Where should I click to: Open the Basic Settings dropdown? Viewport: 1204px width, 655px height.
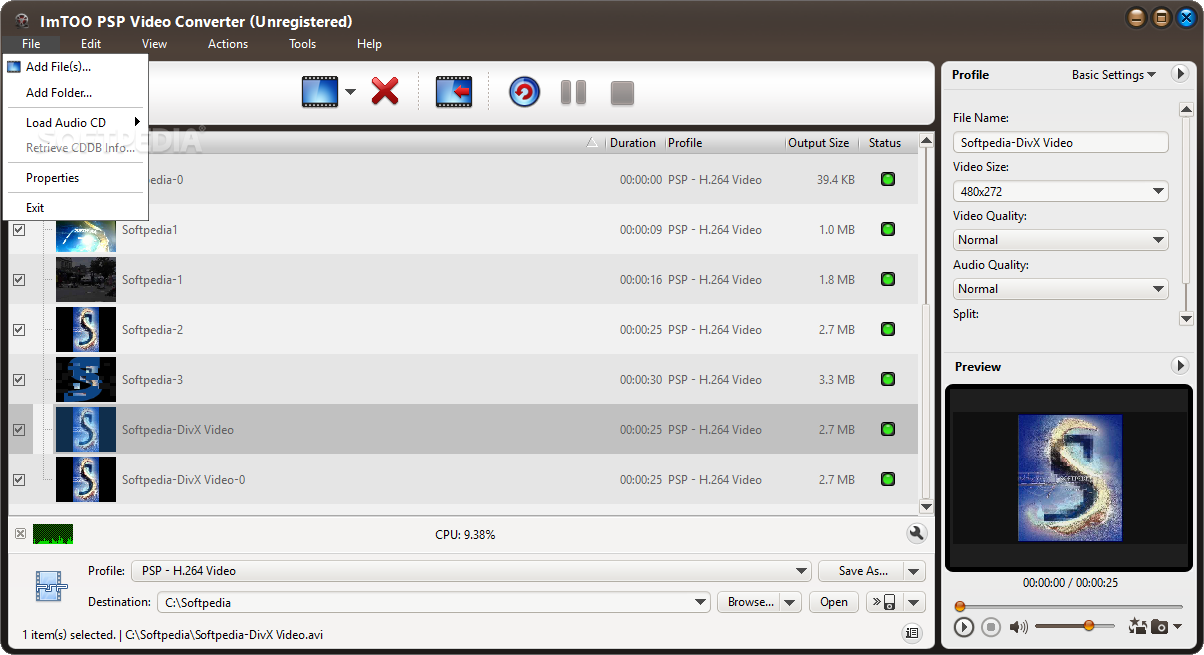[x=1114, y=74]
